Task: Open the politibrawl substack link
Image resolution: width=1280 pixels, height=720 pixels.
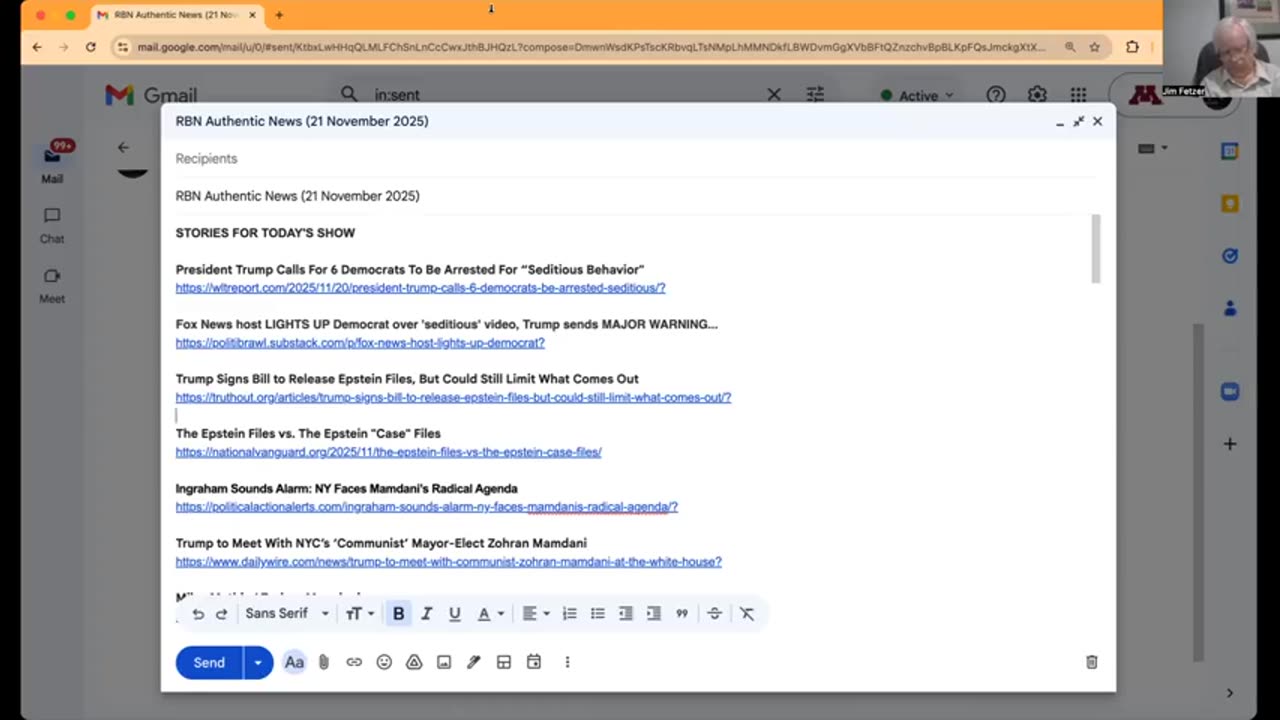Action: (x=360, y=343)
